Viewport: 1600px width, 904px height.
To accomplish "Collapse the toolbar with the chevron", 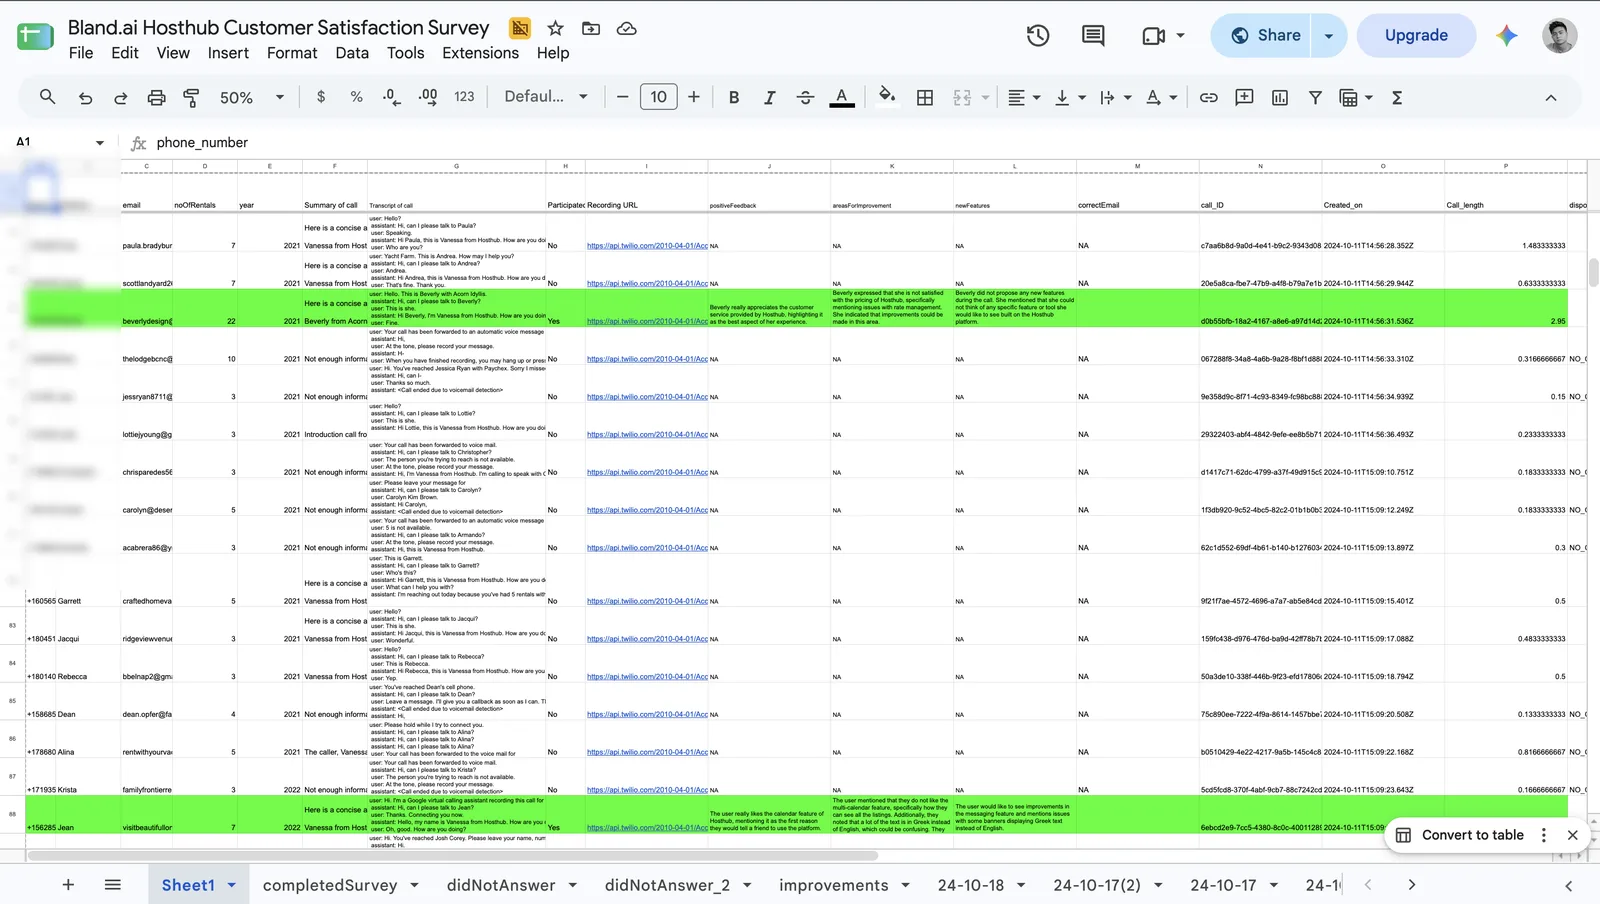I will tap(1551, 97).
